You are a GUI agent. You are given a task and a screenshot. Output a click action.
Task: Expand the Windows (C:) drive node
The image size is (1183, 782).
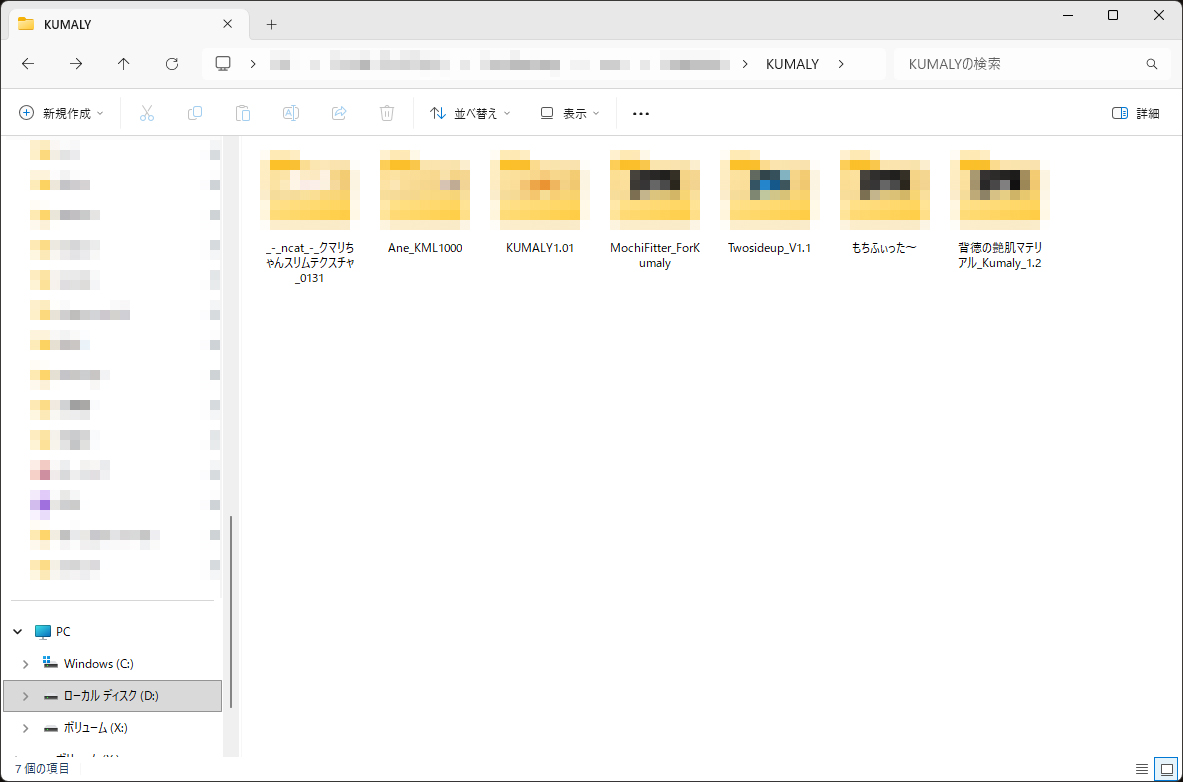26,664
